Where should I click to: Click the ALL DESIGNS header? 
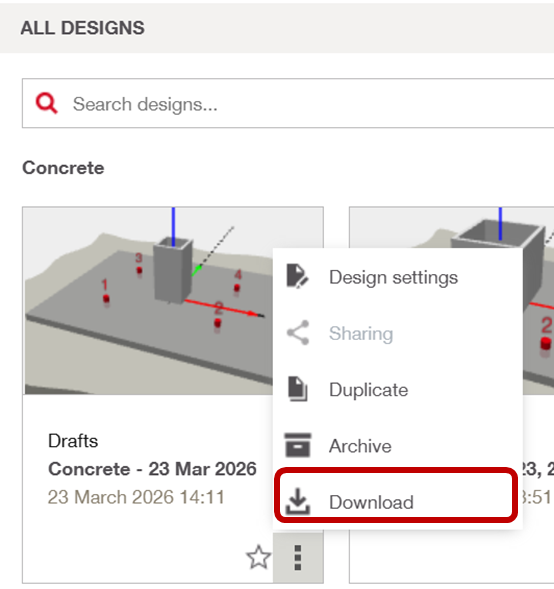coord(82,28)
